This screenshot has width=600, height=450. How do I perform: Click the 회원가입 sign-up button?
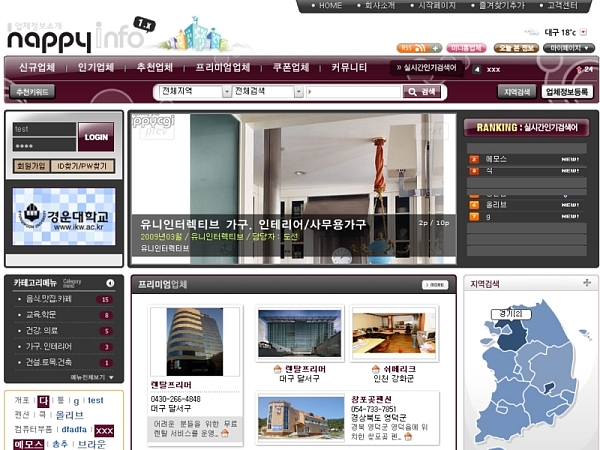point(30,165)
